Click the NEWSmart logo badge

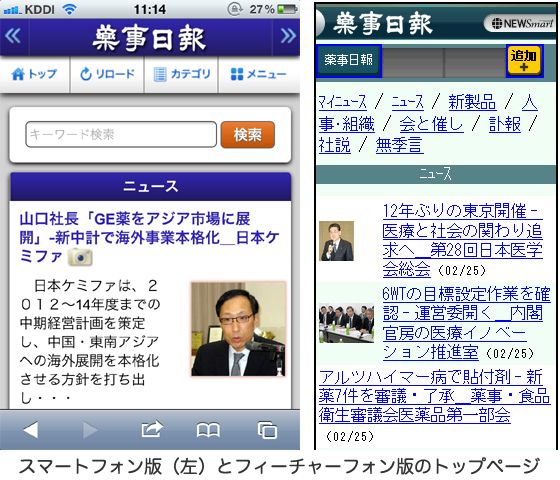coord(521,24)
